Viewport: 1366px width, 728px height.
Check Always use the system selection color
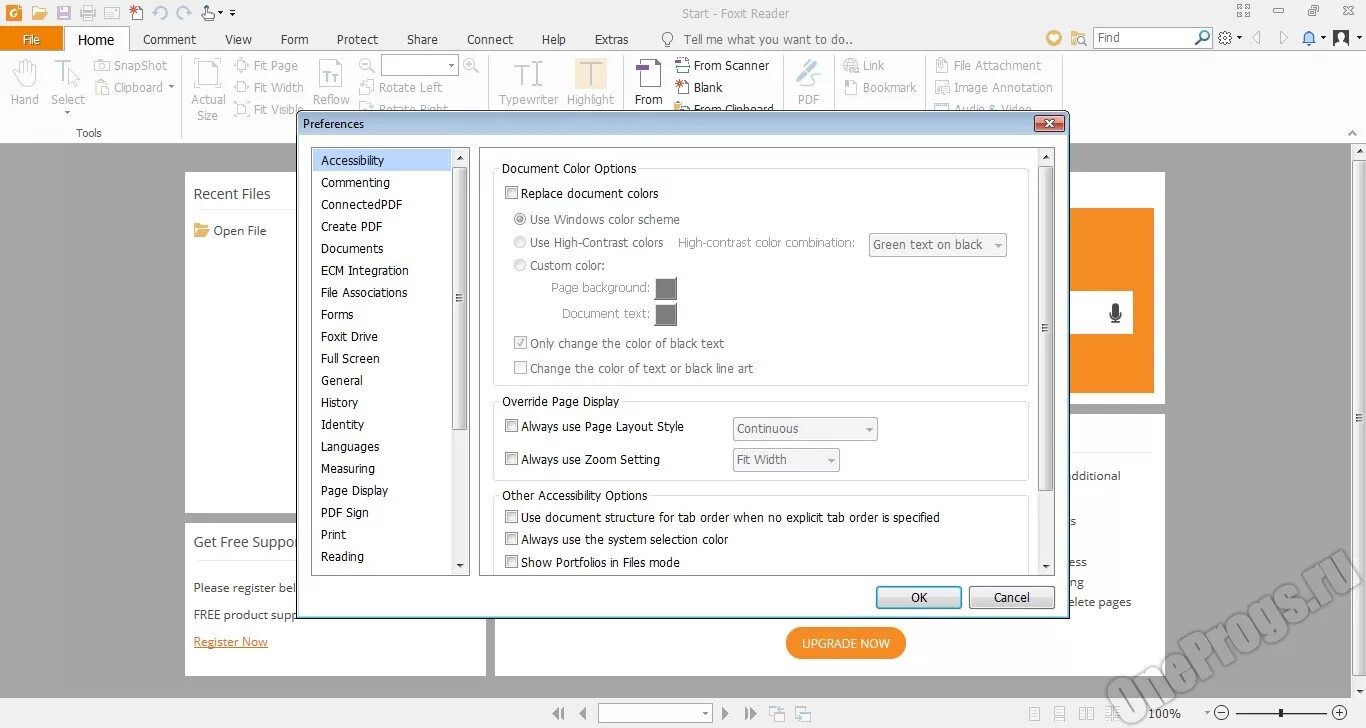[x=511, y=539]
